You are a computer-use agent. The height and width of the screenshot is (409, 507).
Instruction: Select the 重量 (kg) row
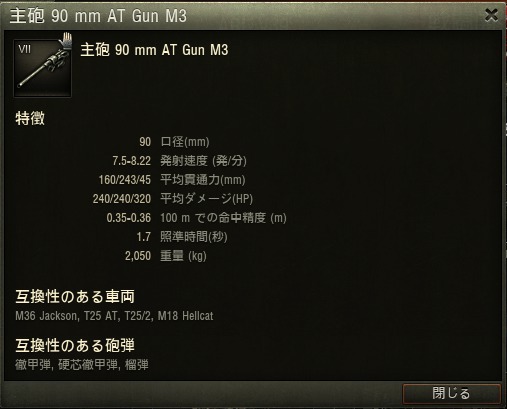coord(166,256)
